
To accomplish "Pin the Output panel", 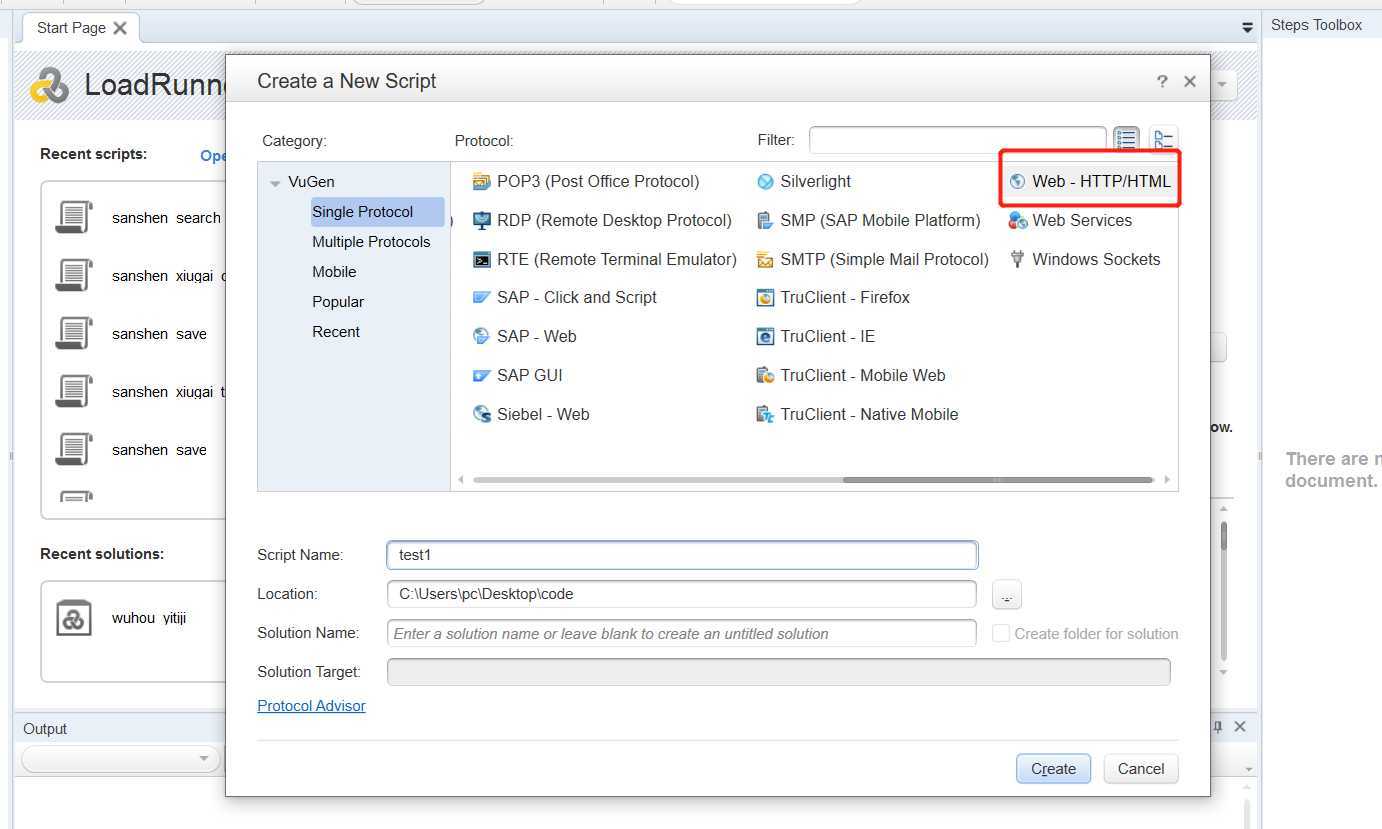I will 1217,727.
